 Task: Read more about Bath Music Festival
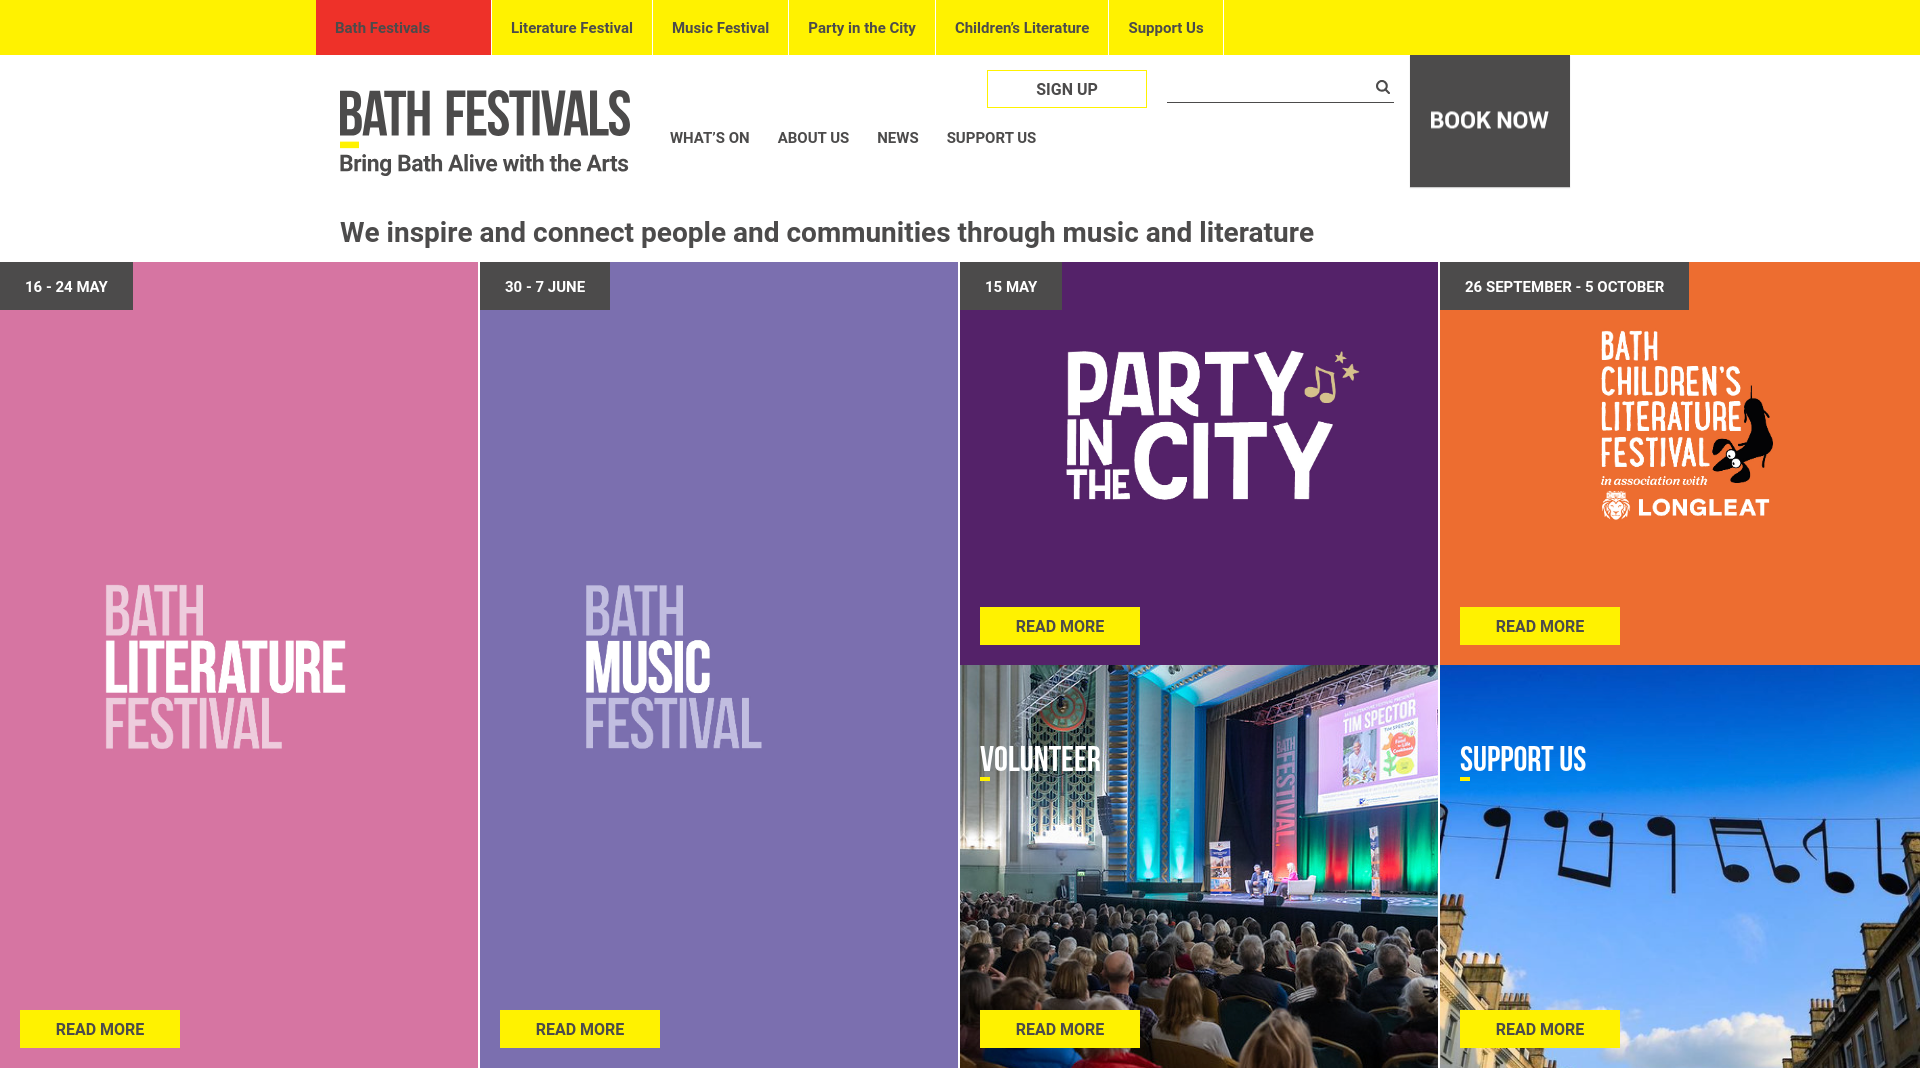580,1029
